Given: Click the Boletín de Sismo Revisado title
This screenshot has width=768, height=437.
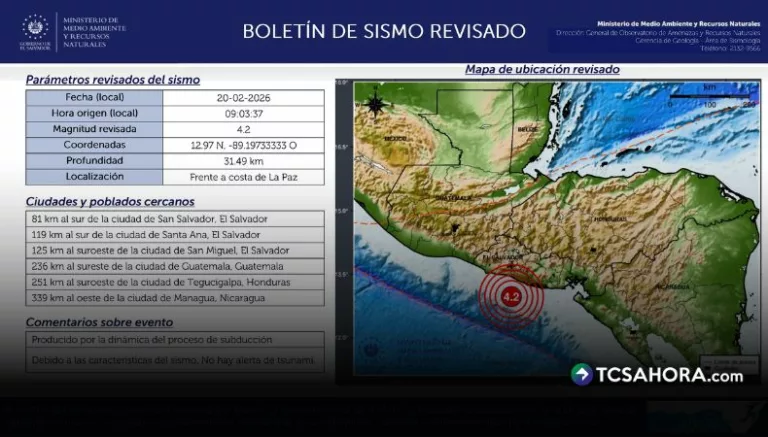Looking at the screenshot, I should [384, 31].
